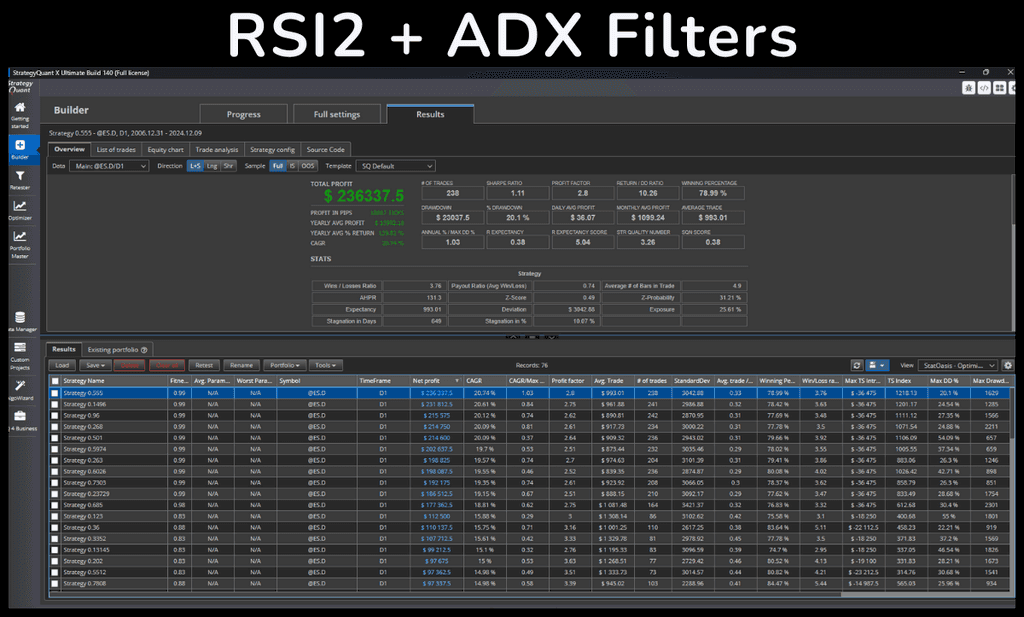This screenshot has height=617, width=1024.
Task: Select the Builder icon in sidebar
Action: [x=20, y=152]
